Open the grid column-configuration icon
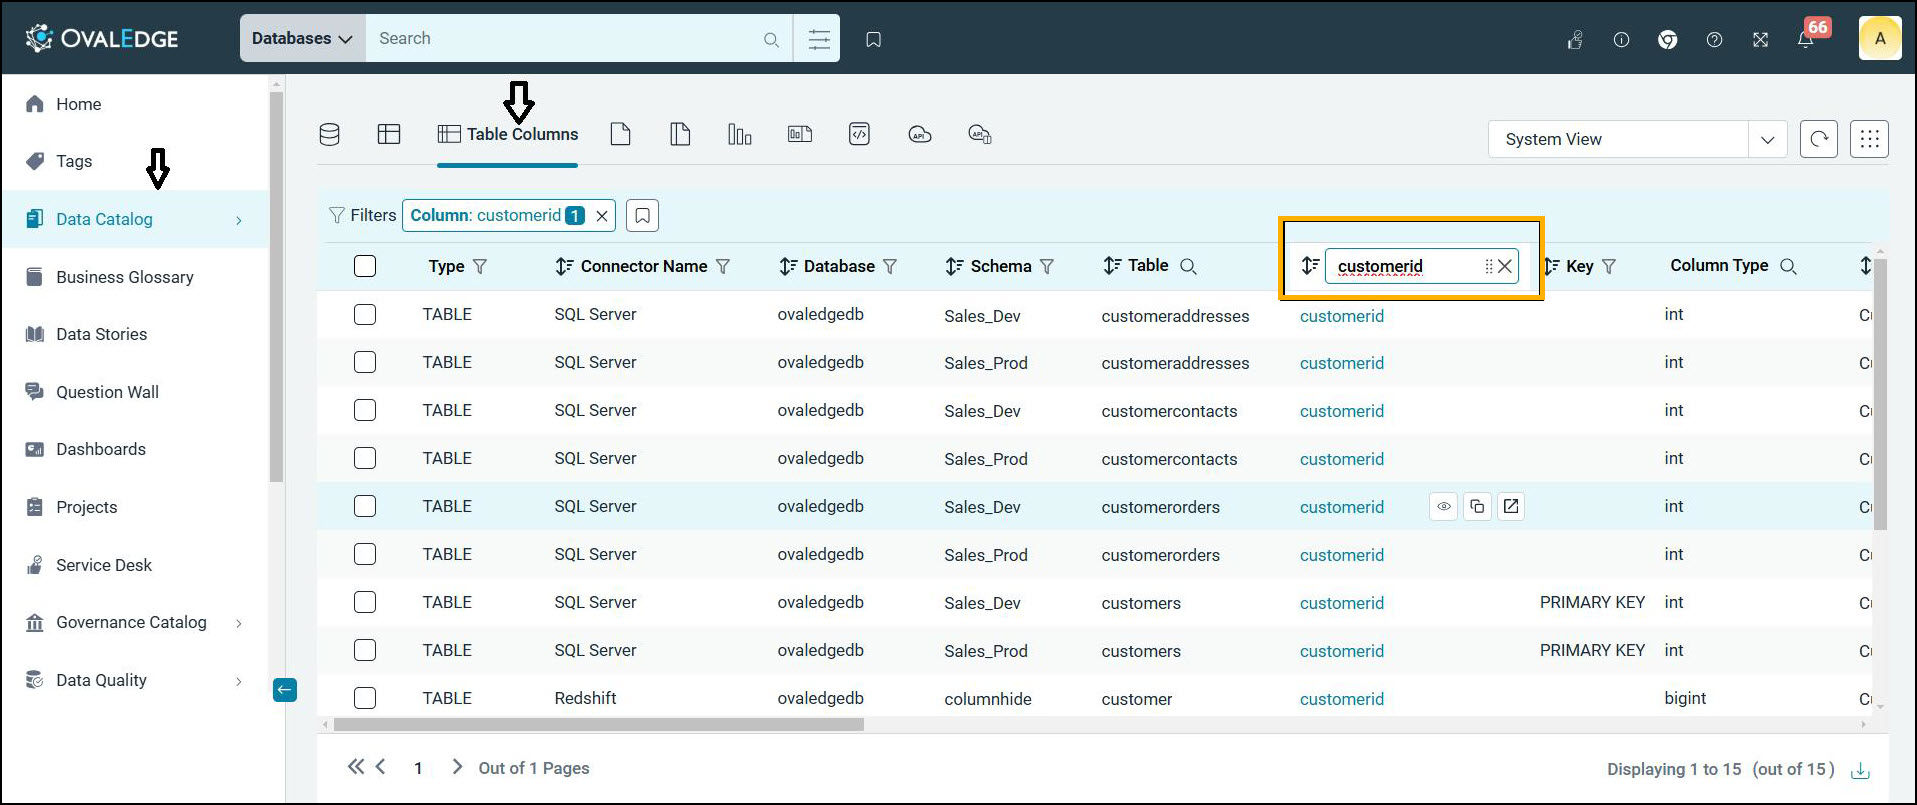Screen dimensions: 1917x805 click(x=1868, y=139)
